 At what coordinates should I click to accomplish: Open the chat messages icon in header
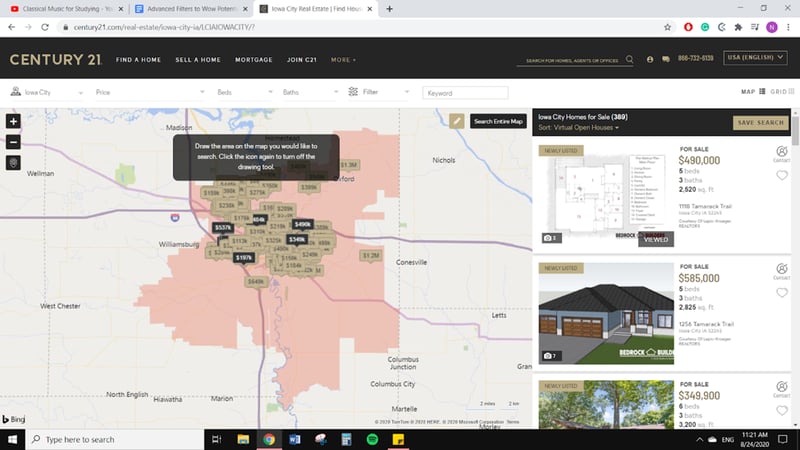click(x=666, y=59)
